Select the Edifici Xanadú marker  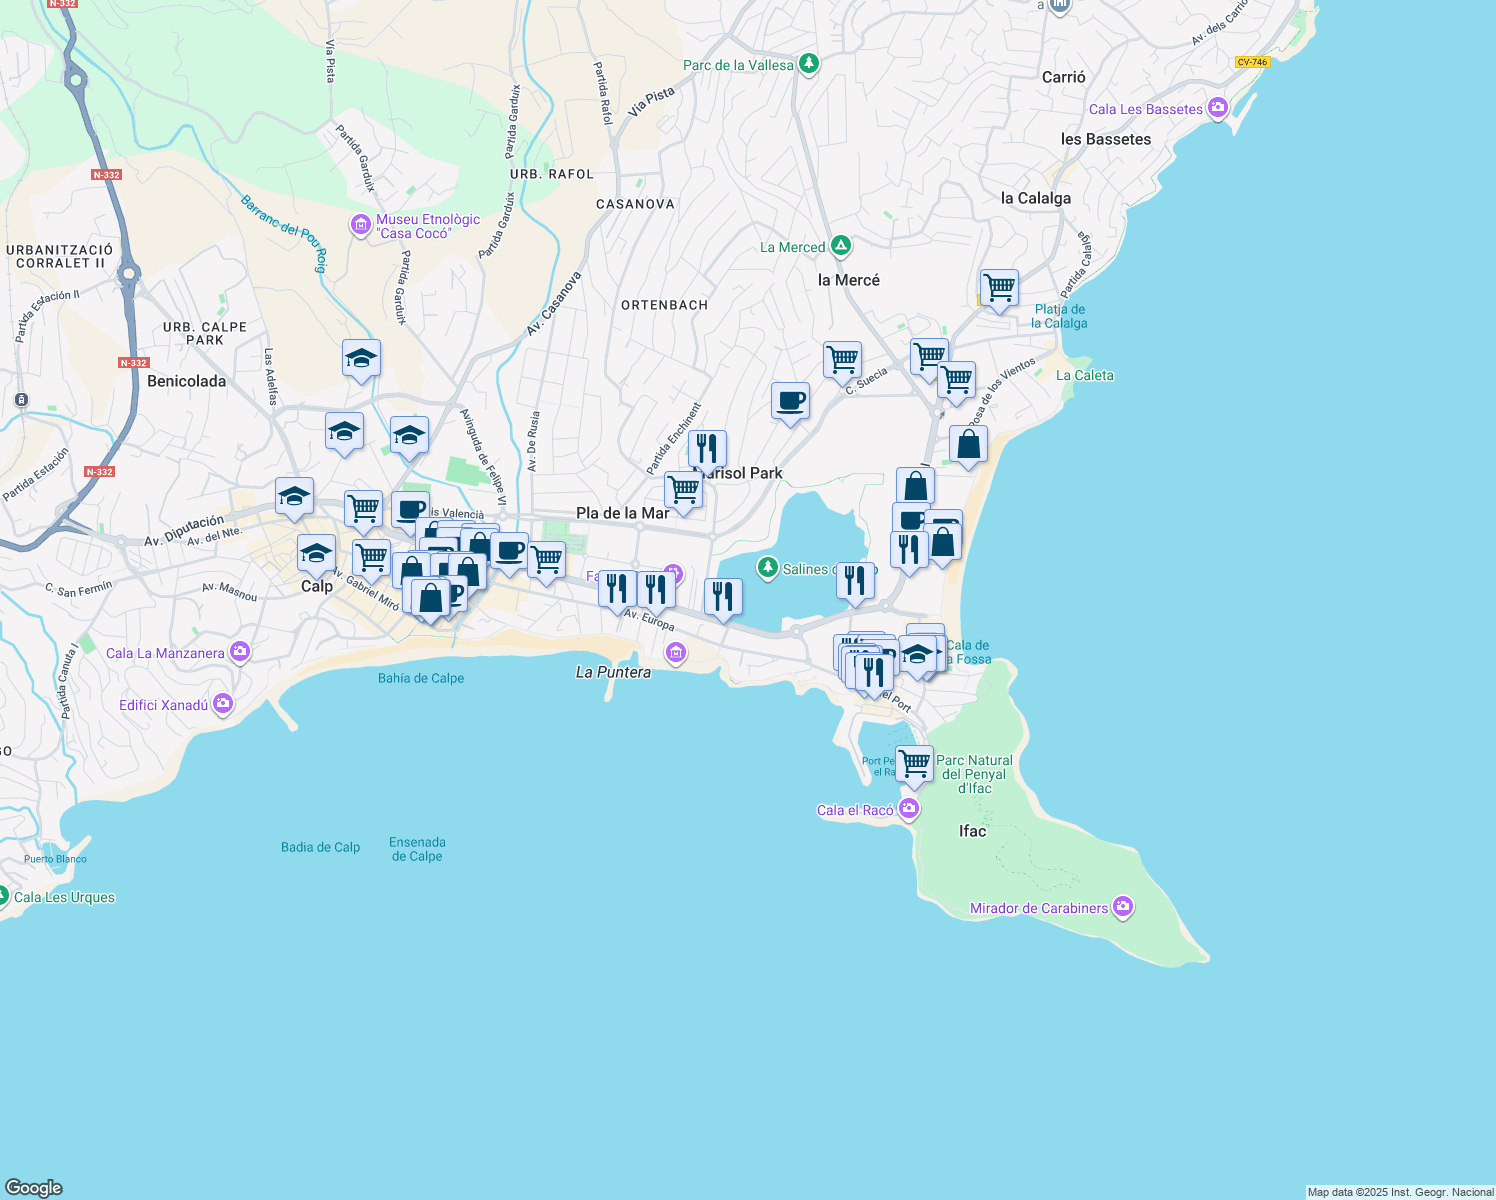(x=222, y=704)
